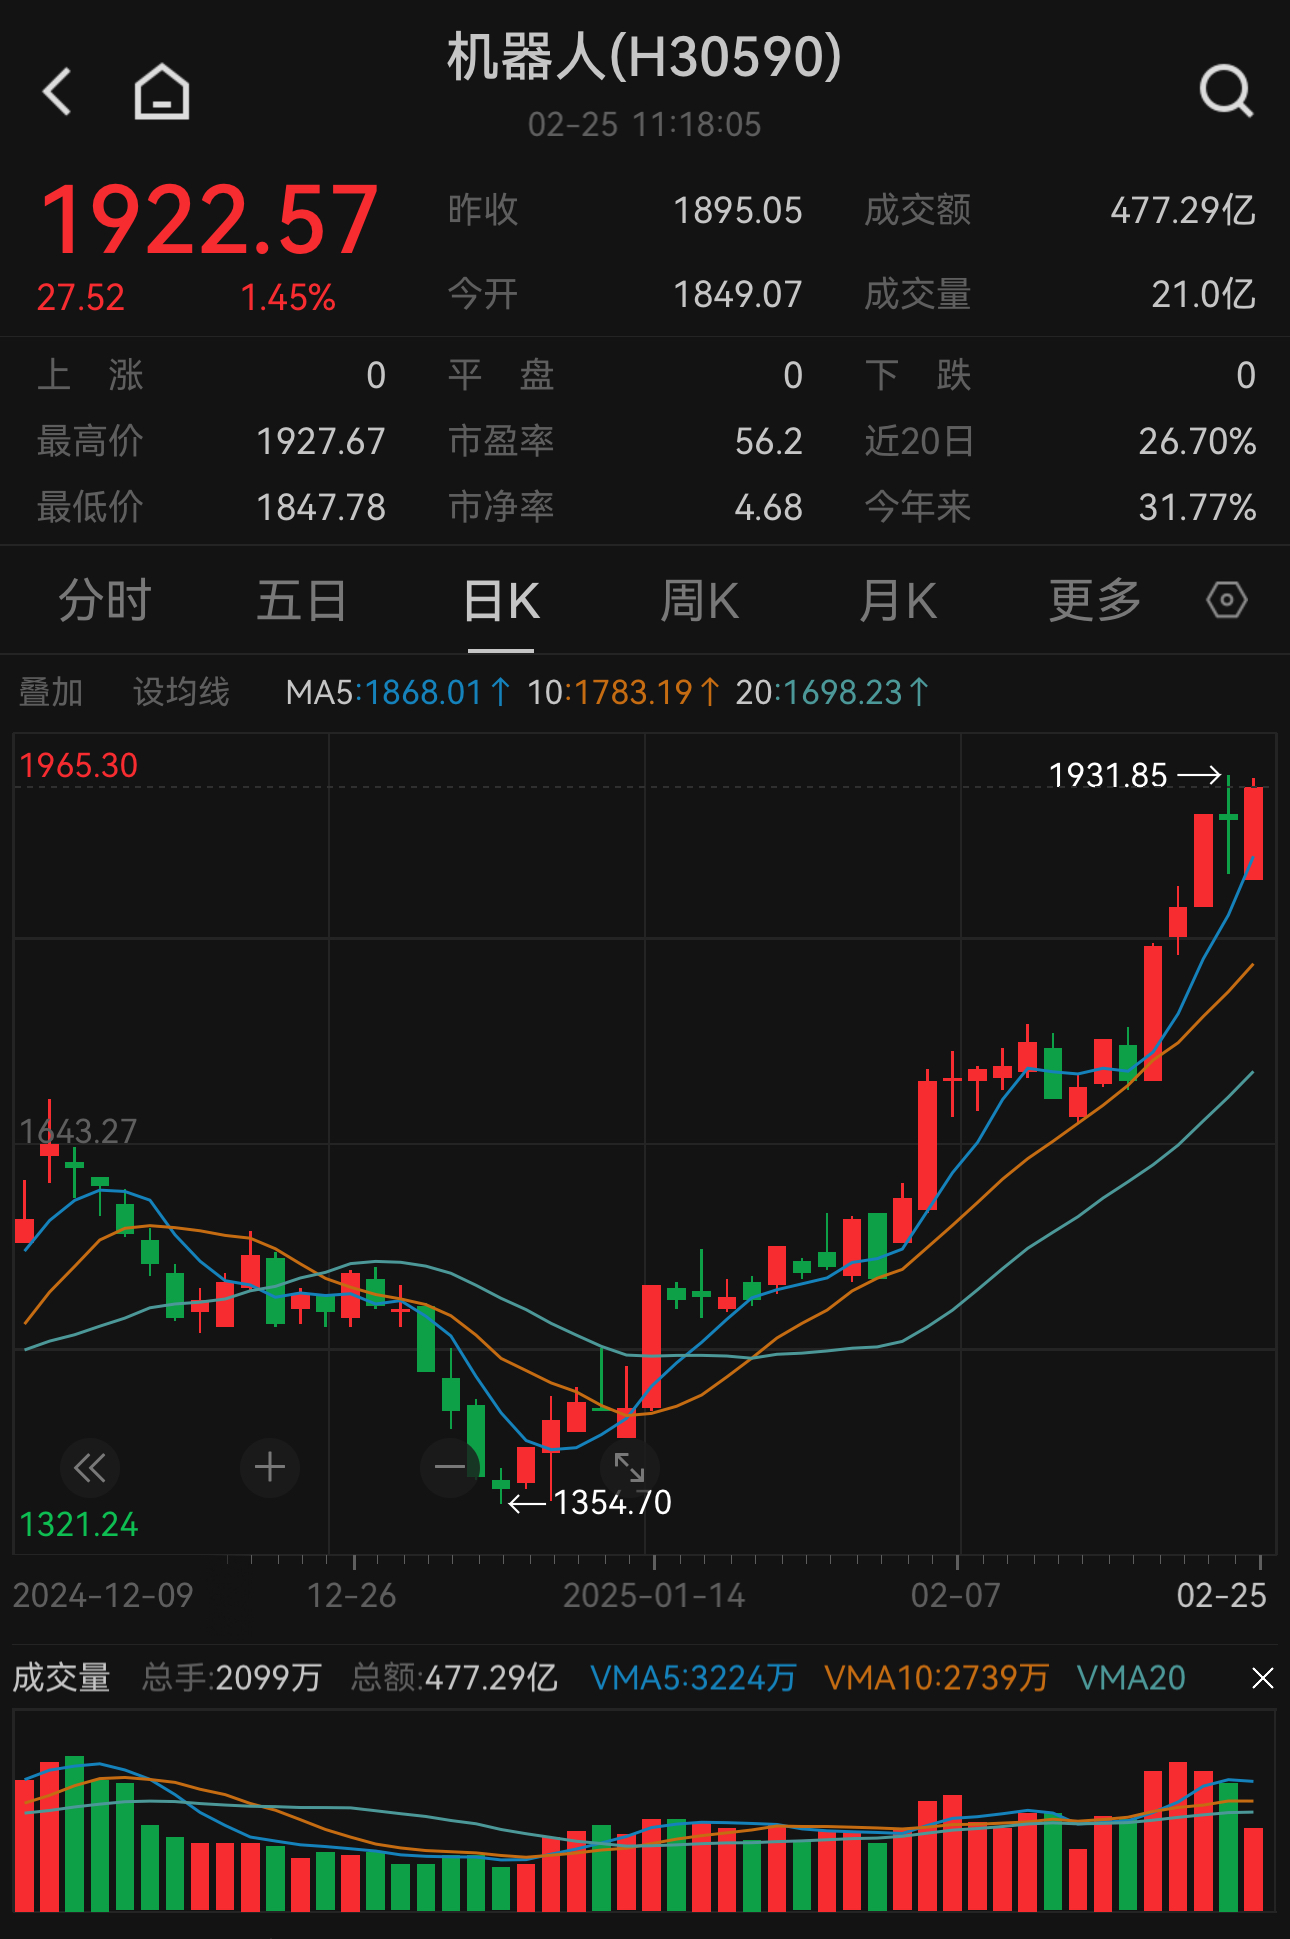Screen dimensions: 1290x1939
Task: Tap the chart low label 1354.70
Action: pos(613,1502)
